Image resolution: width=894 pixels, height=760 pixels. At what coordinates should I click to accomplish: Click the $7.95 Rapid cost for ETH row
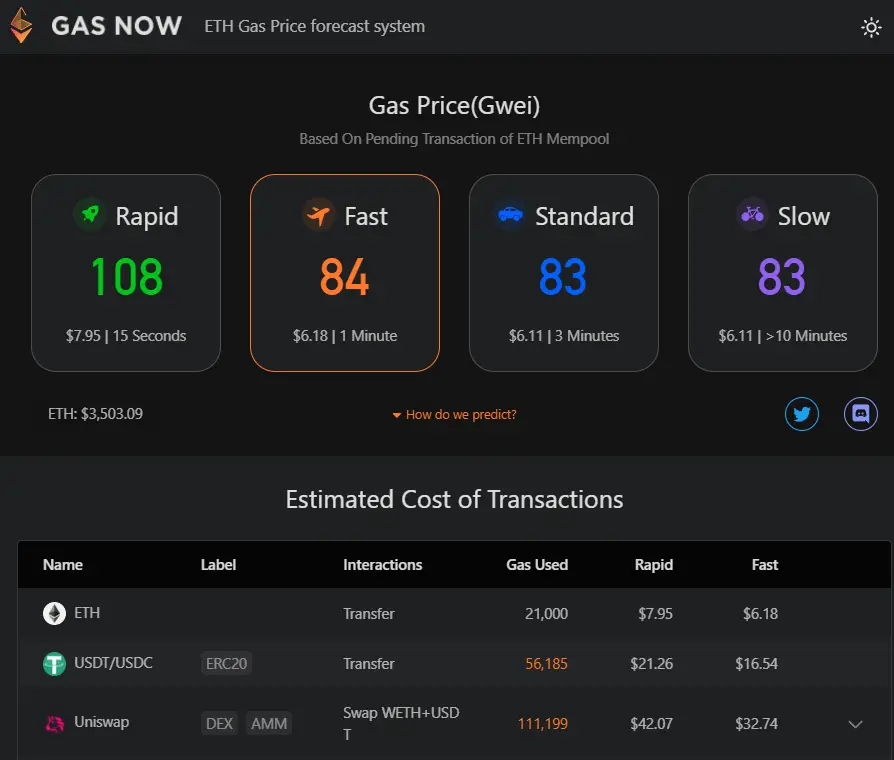[x=656, y=614]
